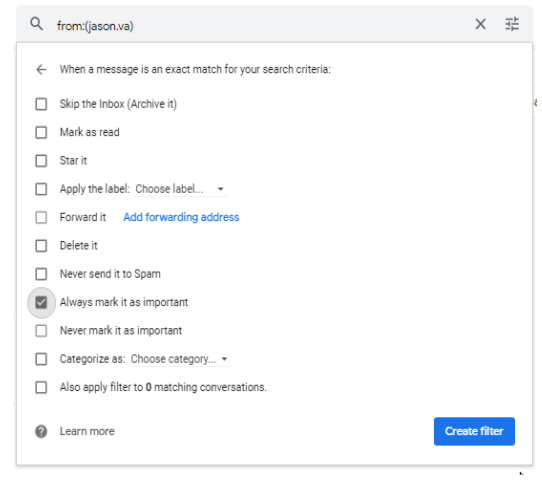
Task: Tick the Star it checkbox
Action: (41, 161)
